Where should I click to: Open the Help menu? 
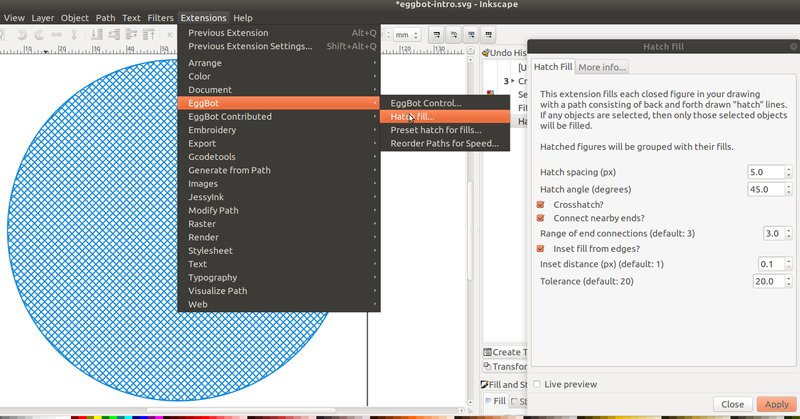(243, 18)
